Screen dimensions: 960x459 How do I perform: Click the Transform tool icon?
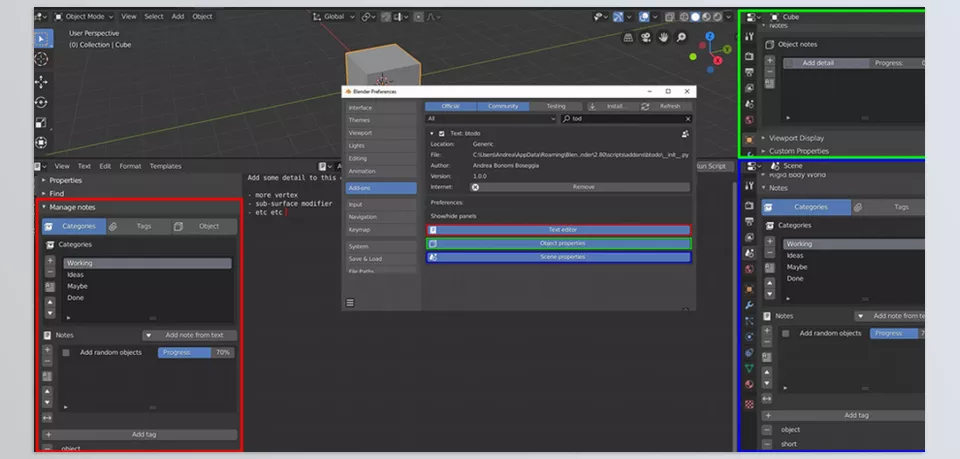(x=42, y=144)
